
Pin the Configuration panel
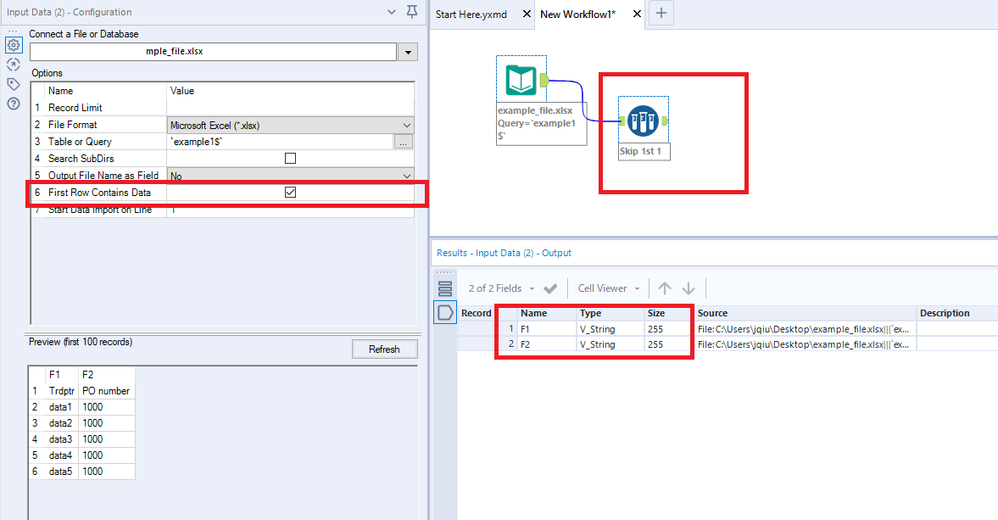point(412,12)
